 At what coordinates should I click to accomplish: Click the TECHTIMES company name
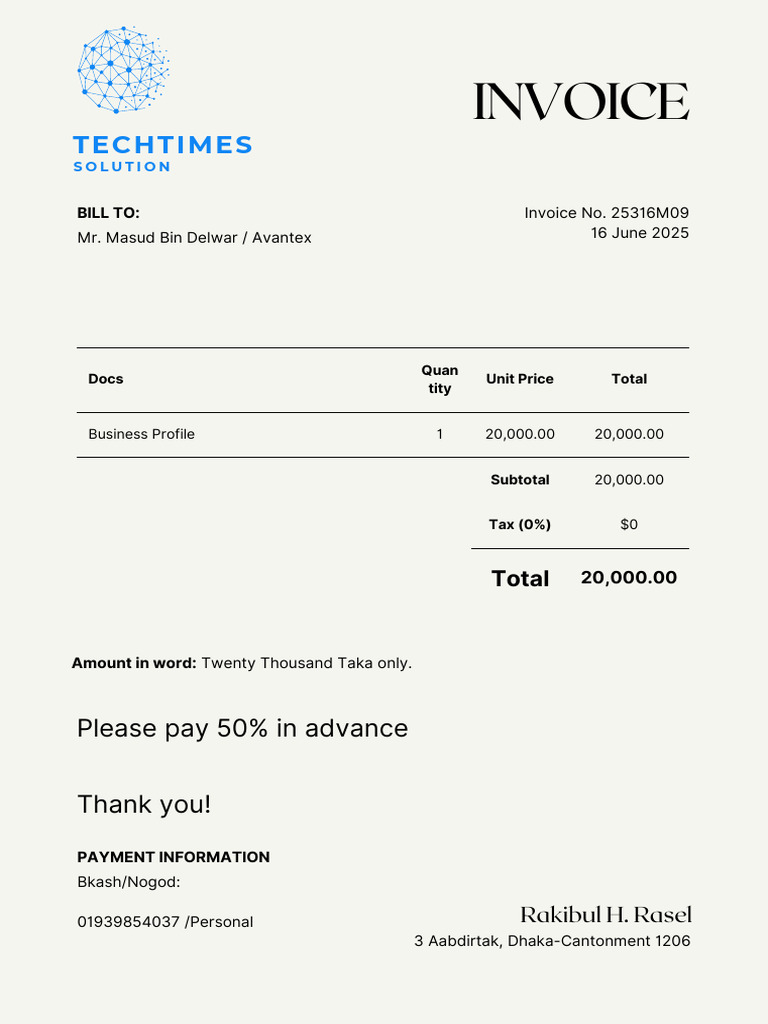(163, 145)
